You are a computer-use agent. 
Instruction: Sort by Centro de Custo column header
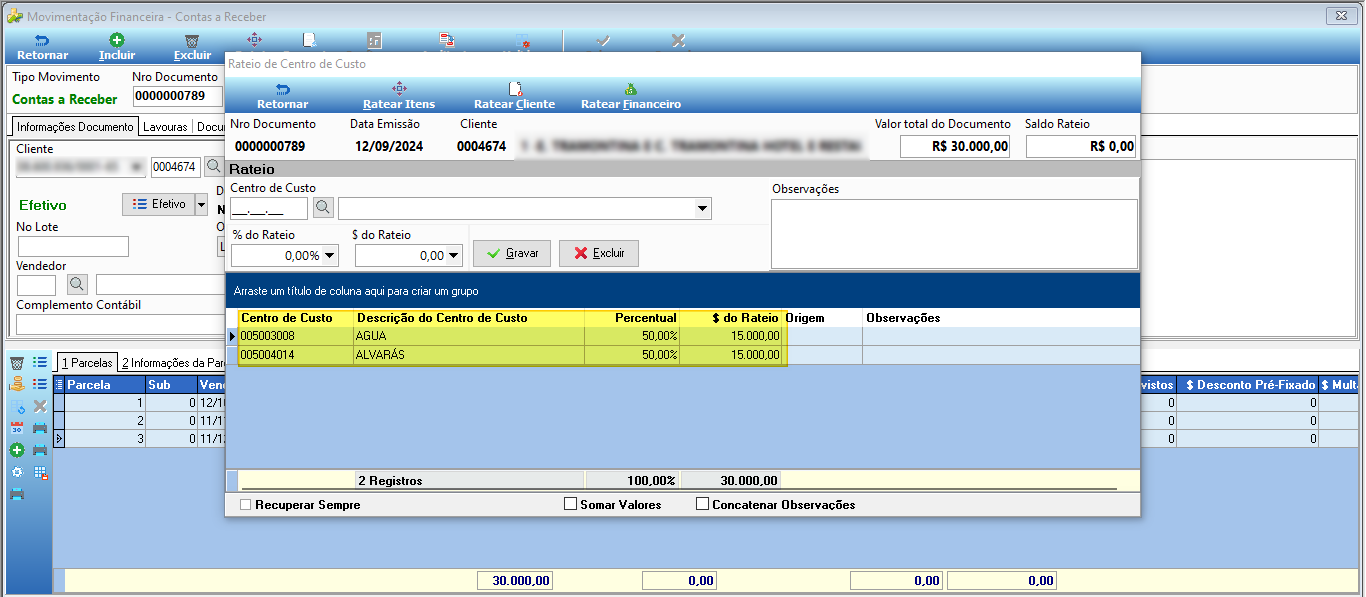point(295,318)
